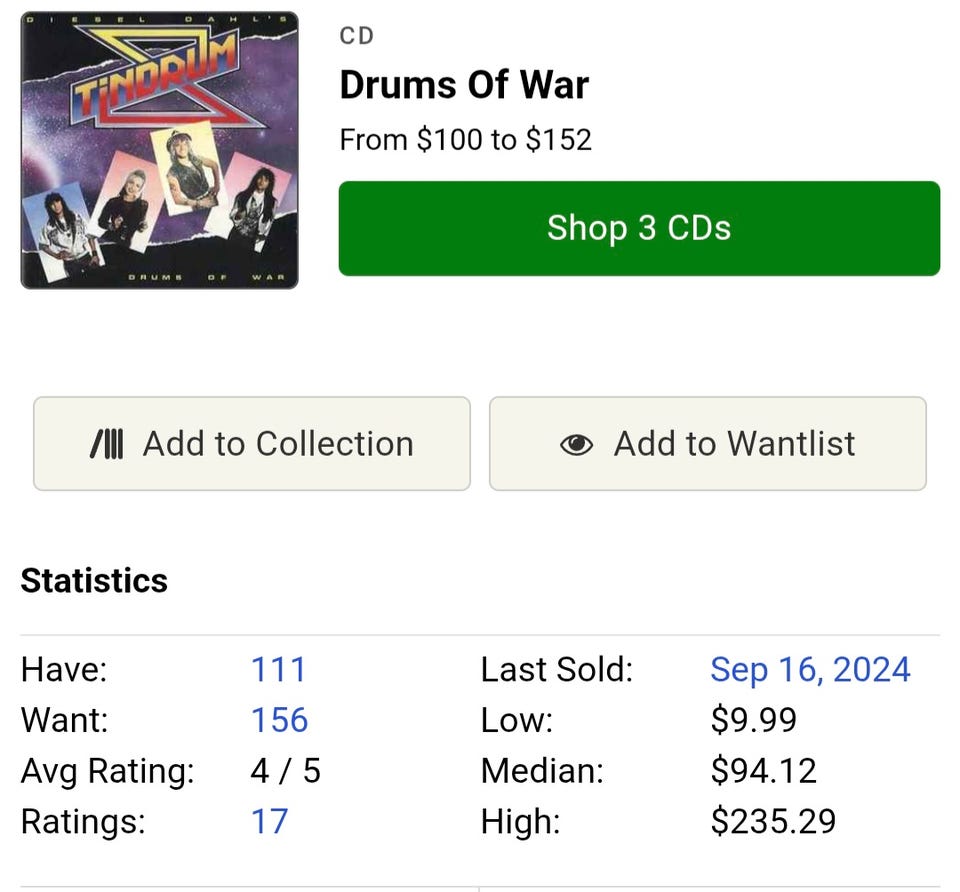Click the CD format label
960x892 pixels.
(357, 36)
